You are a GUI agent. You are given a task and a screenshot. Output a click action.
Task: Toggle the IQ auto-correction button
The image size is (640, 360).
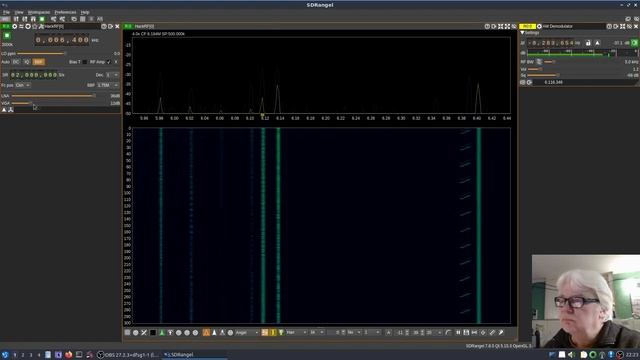(x=27, y=62)
